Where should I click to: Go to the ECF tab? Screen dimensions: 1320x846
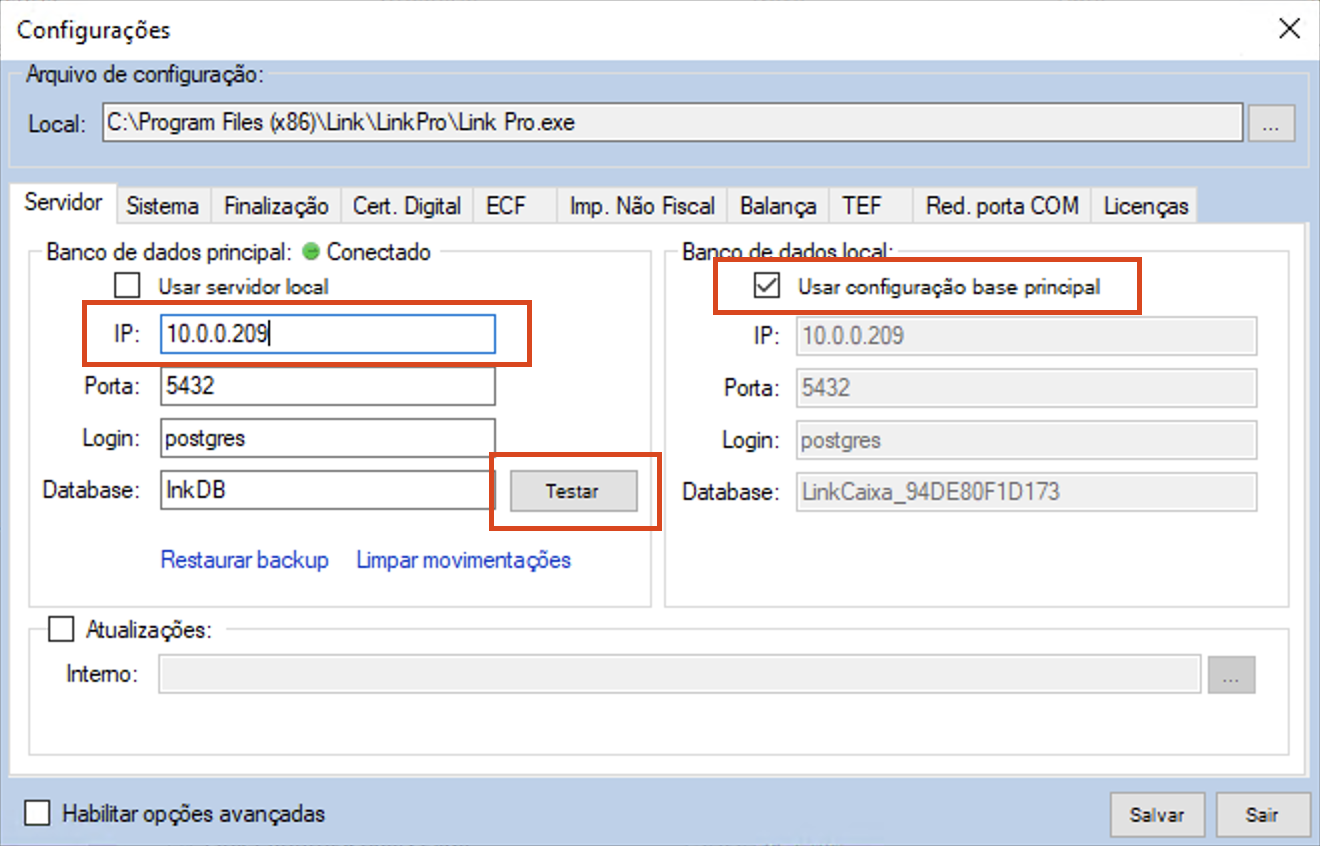506,206
